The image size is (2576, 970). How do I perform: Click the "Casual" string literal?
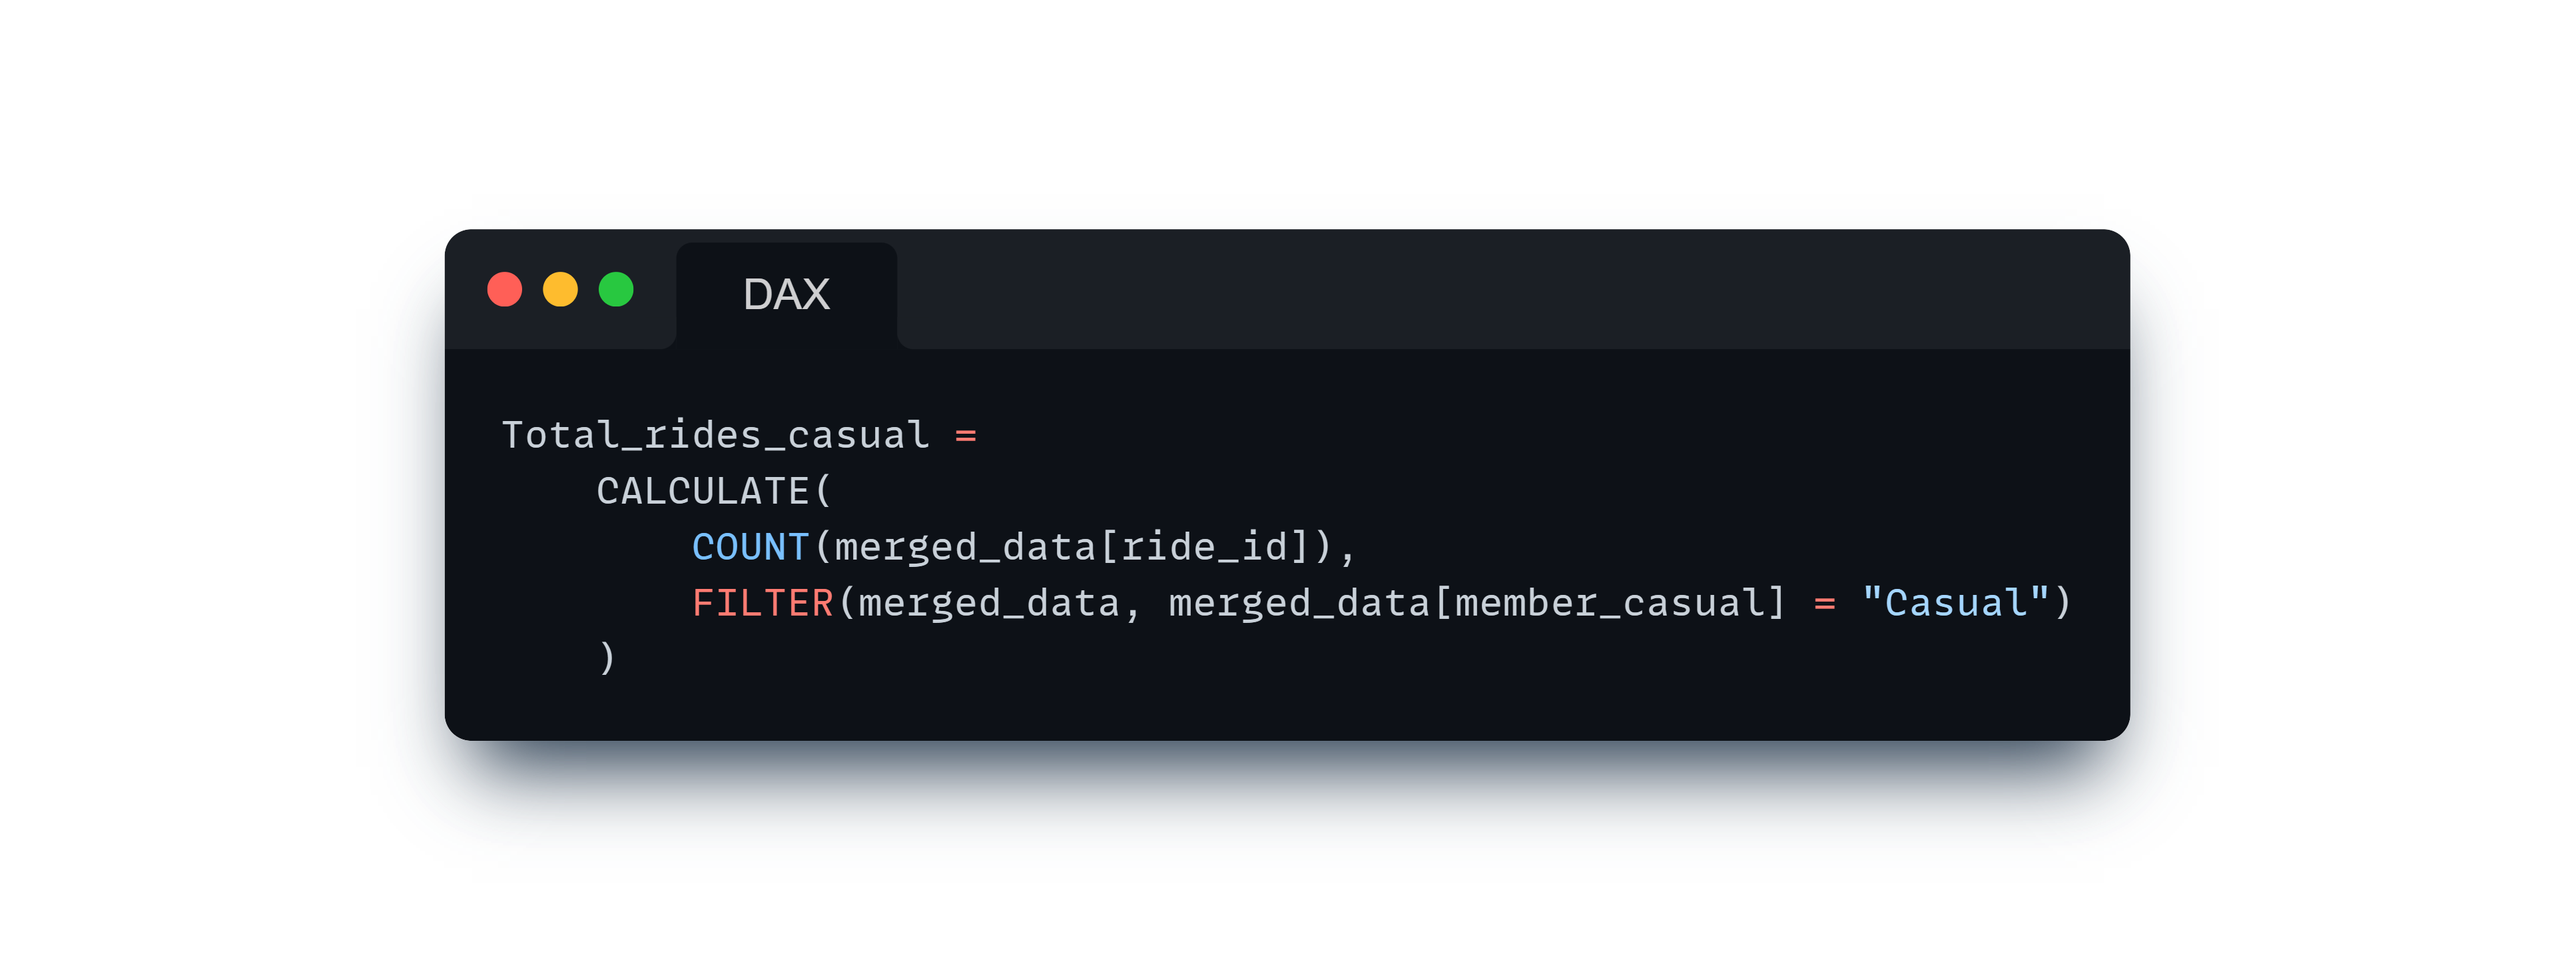tap(1955, 603)
